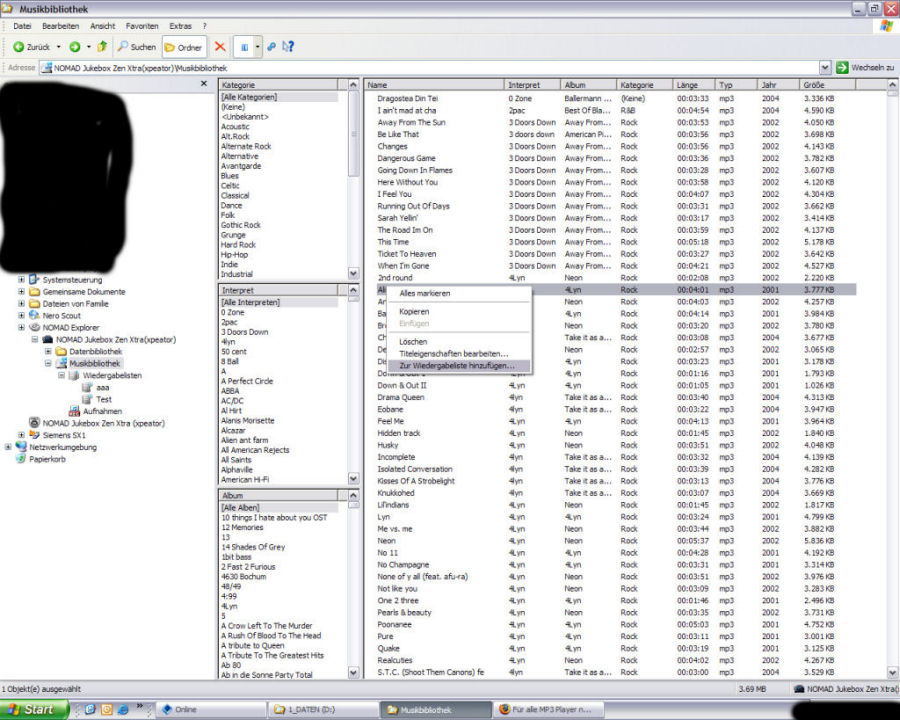This screenshot has width=900, height=720.
Task: Sort by the Größe column header
Action: [827, 85]
